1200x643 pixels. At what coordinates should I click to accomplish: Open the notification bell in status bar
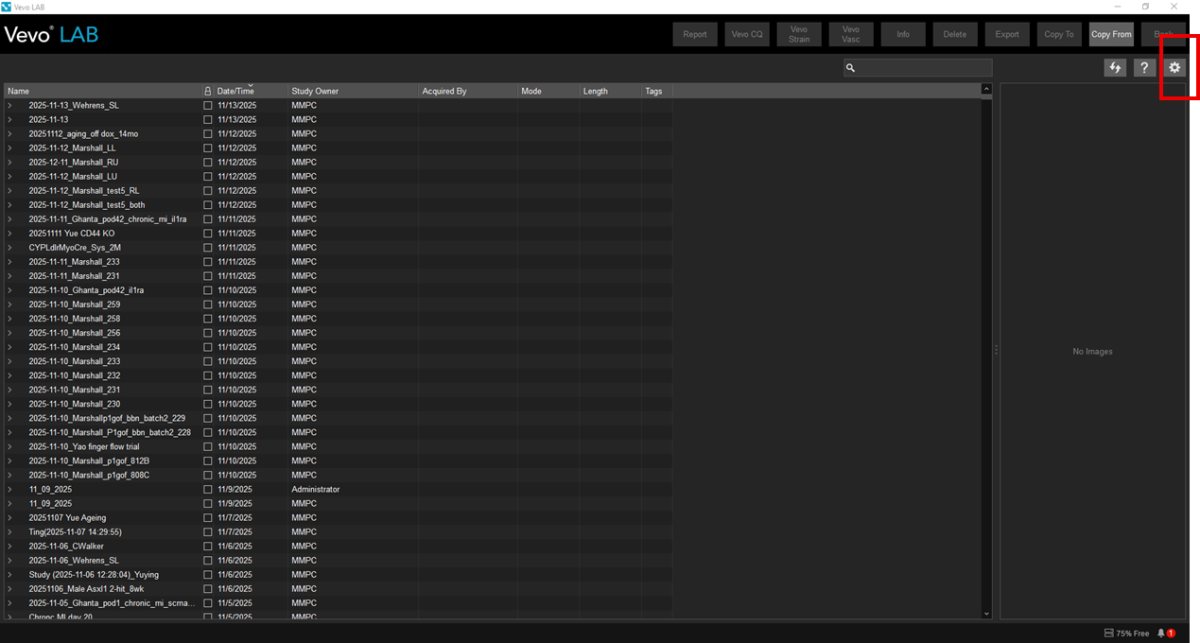[1162, 633]
